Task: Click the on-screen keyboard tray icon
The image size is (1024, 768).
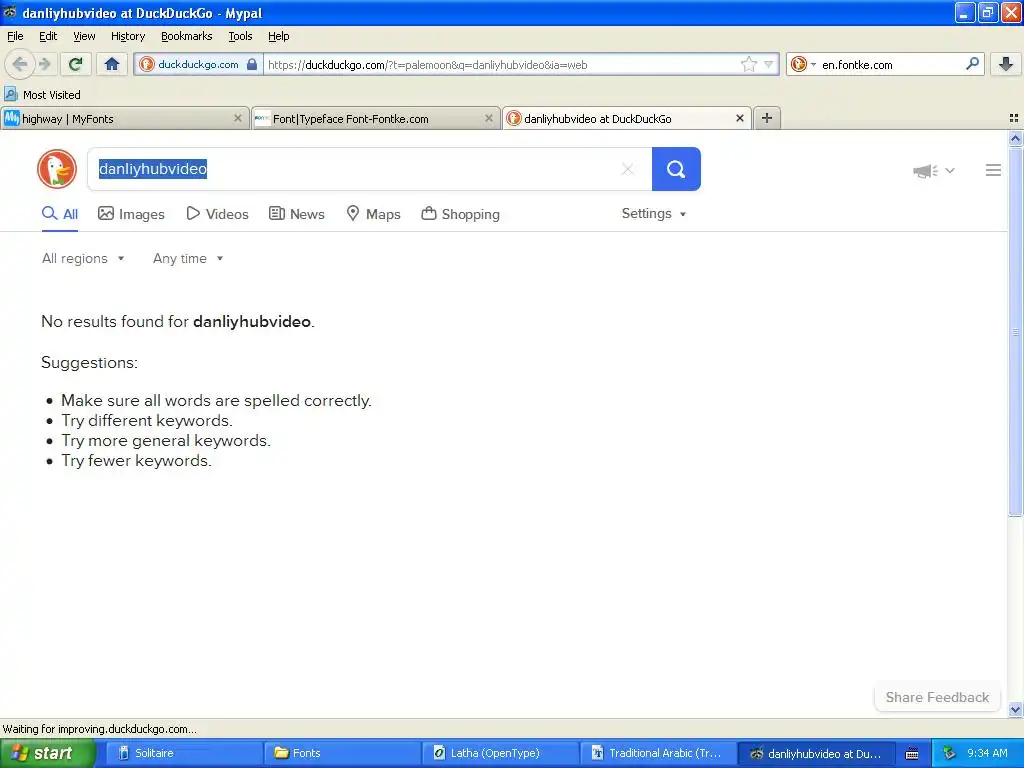Action: pos(912,754)
